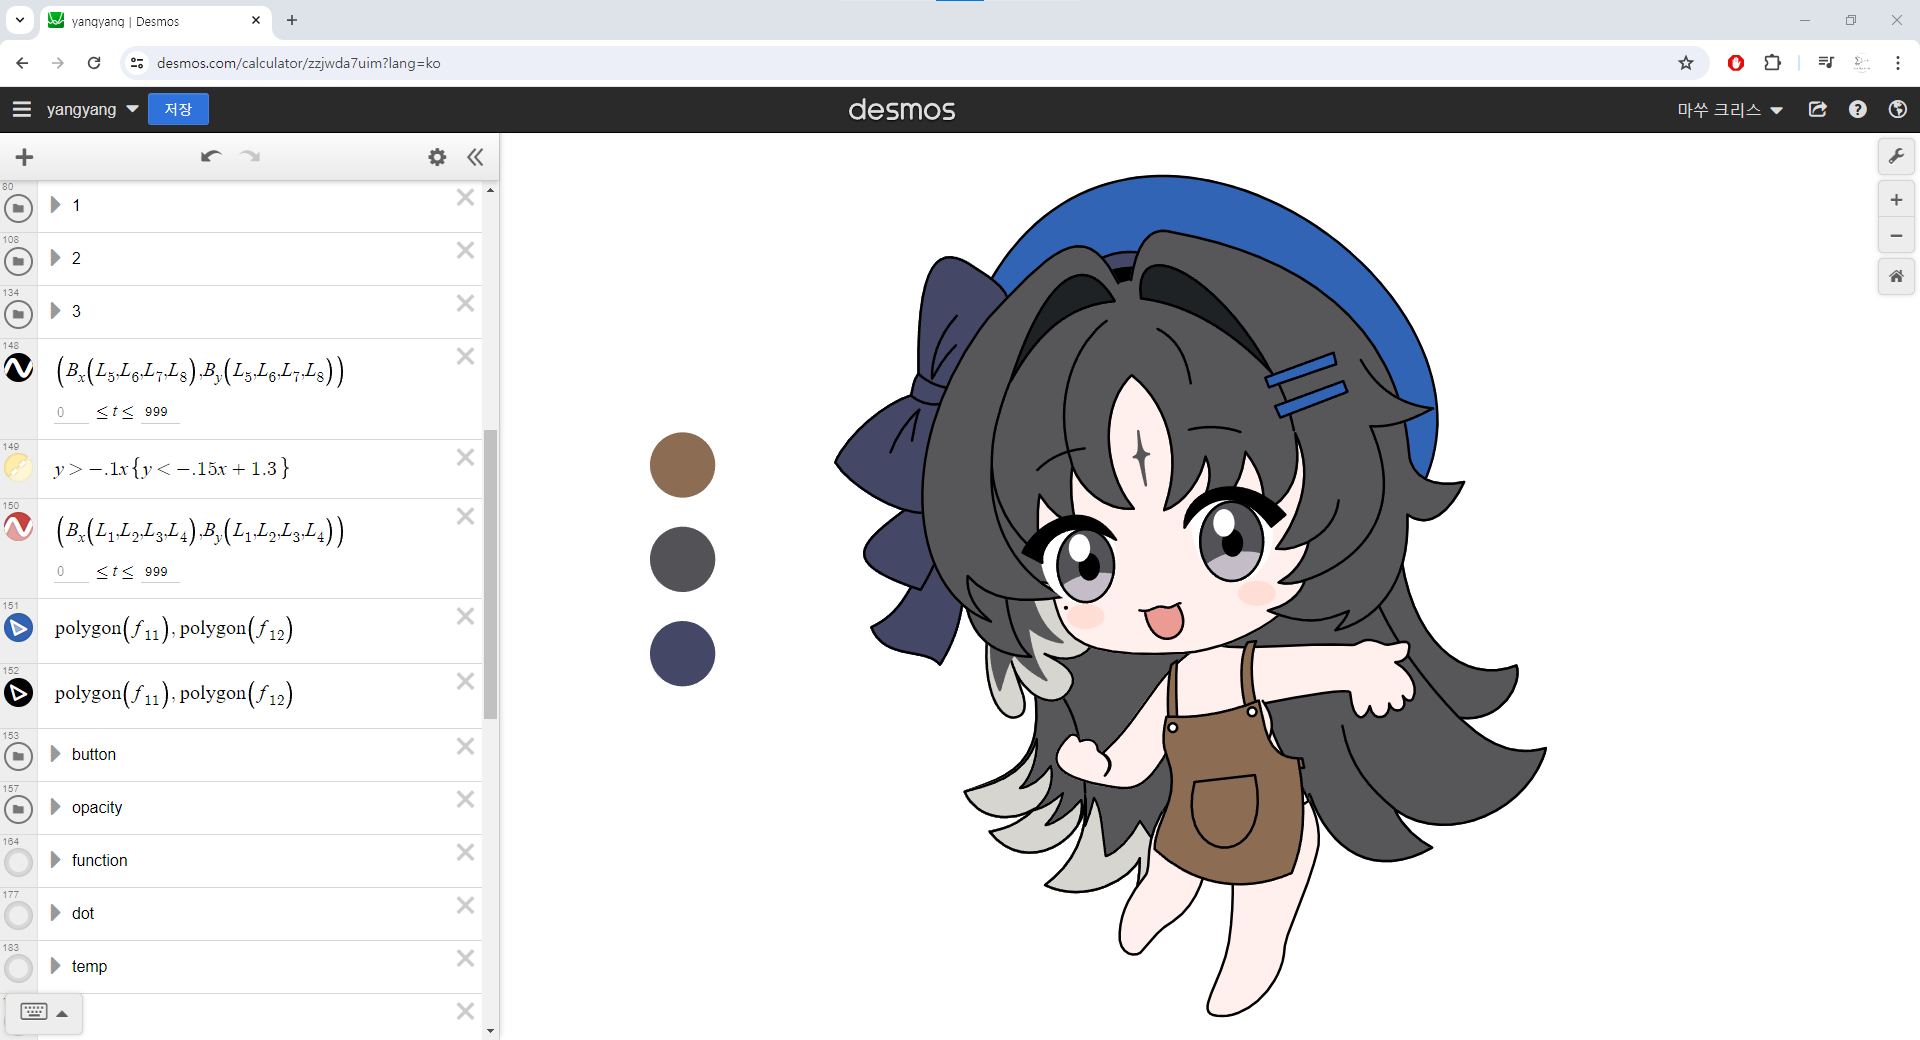
Task: Toggle the red L1 L2 parametric curve
Action: 18,527
